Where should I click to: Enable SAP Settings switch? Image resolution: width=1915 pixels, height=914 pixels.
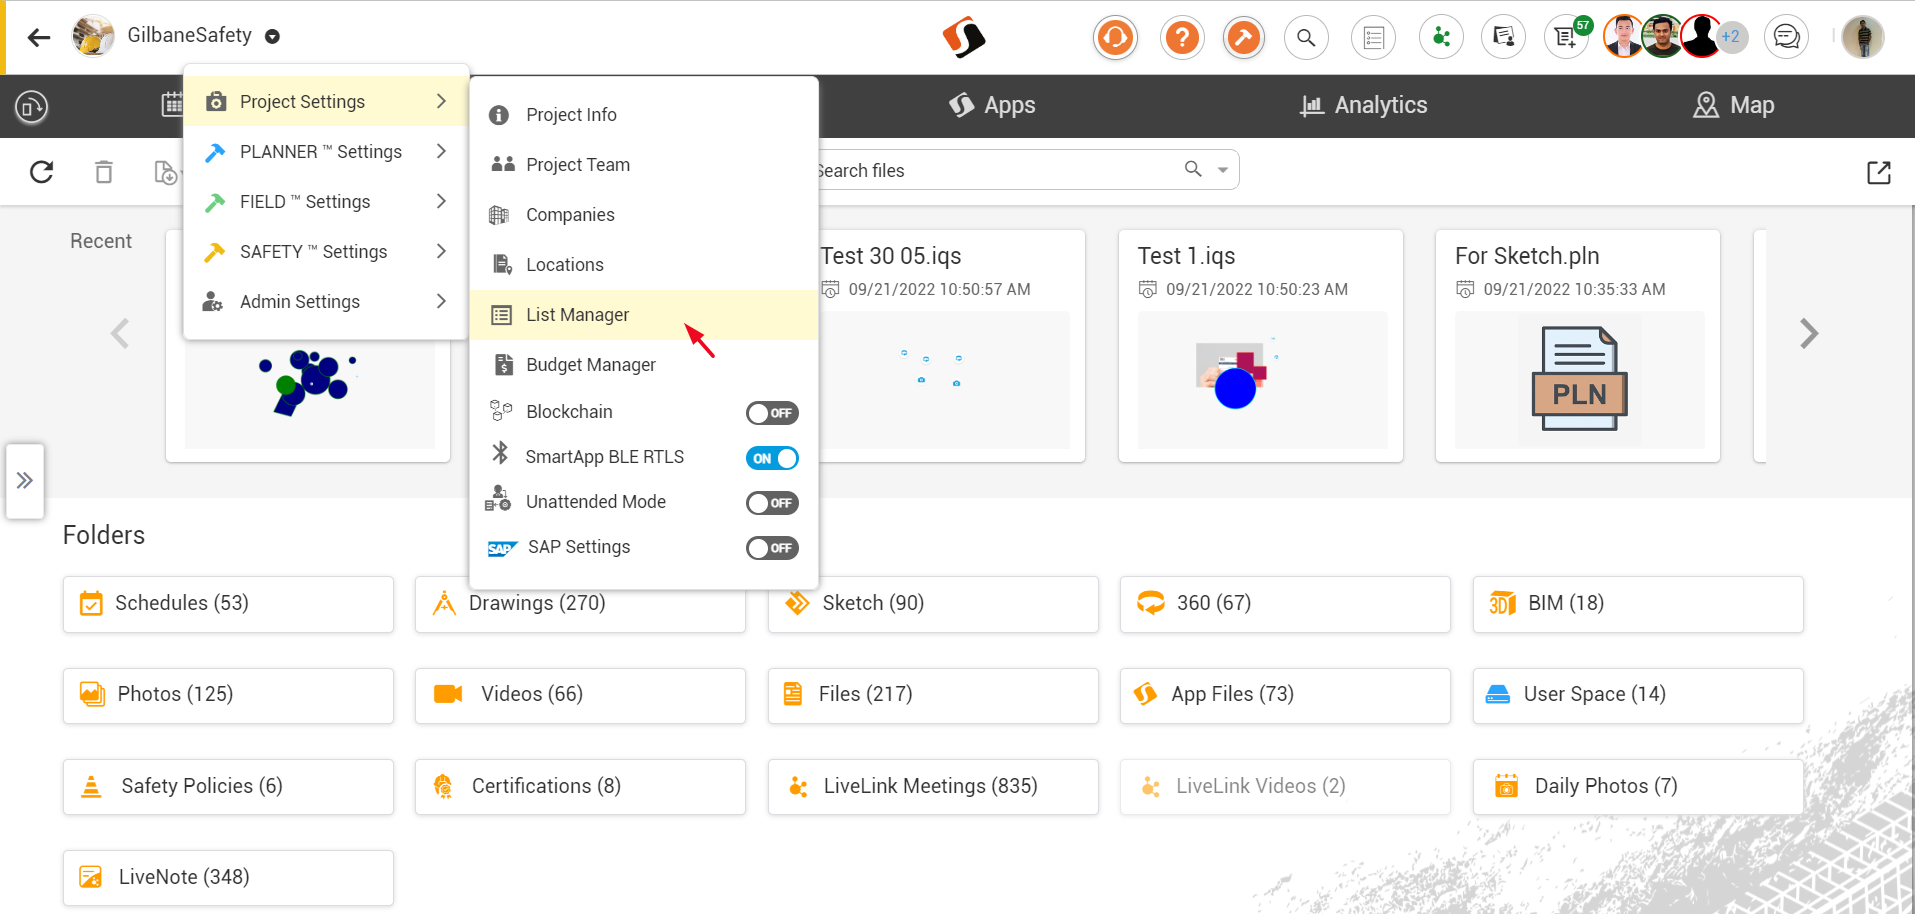772,548
